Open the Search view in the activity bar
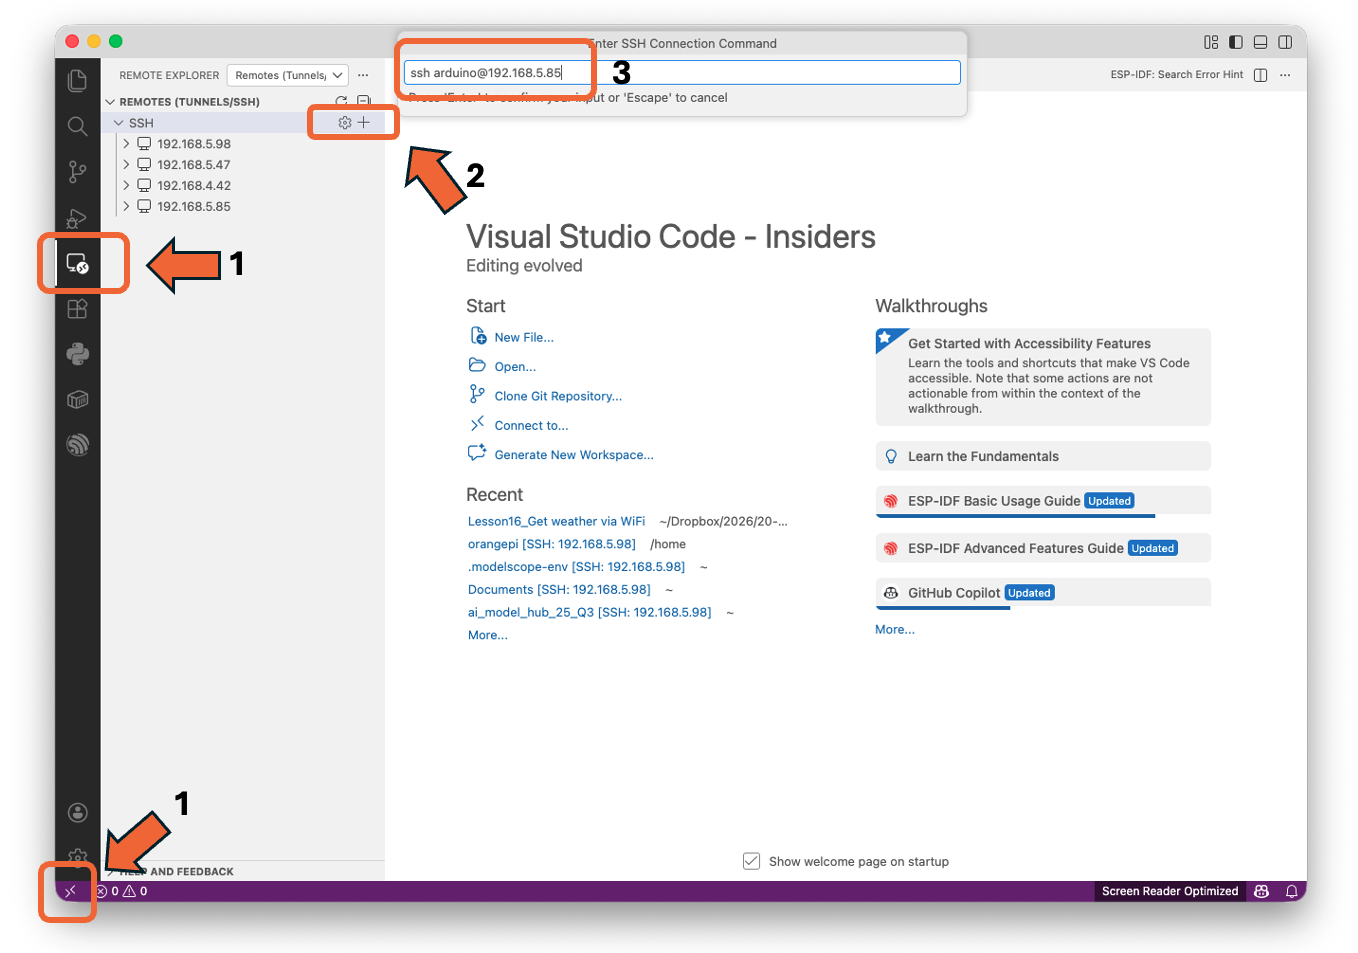The height and width of the screenshot is (953, 1358). pos(77,126)
